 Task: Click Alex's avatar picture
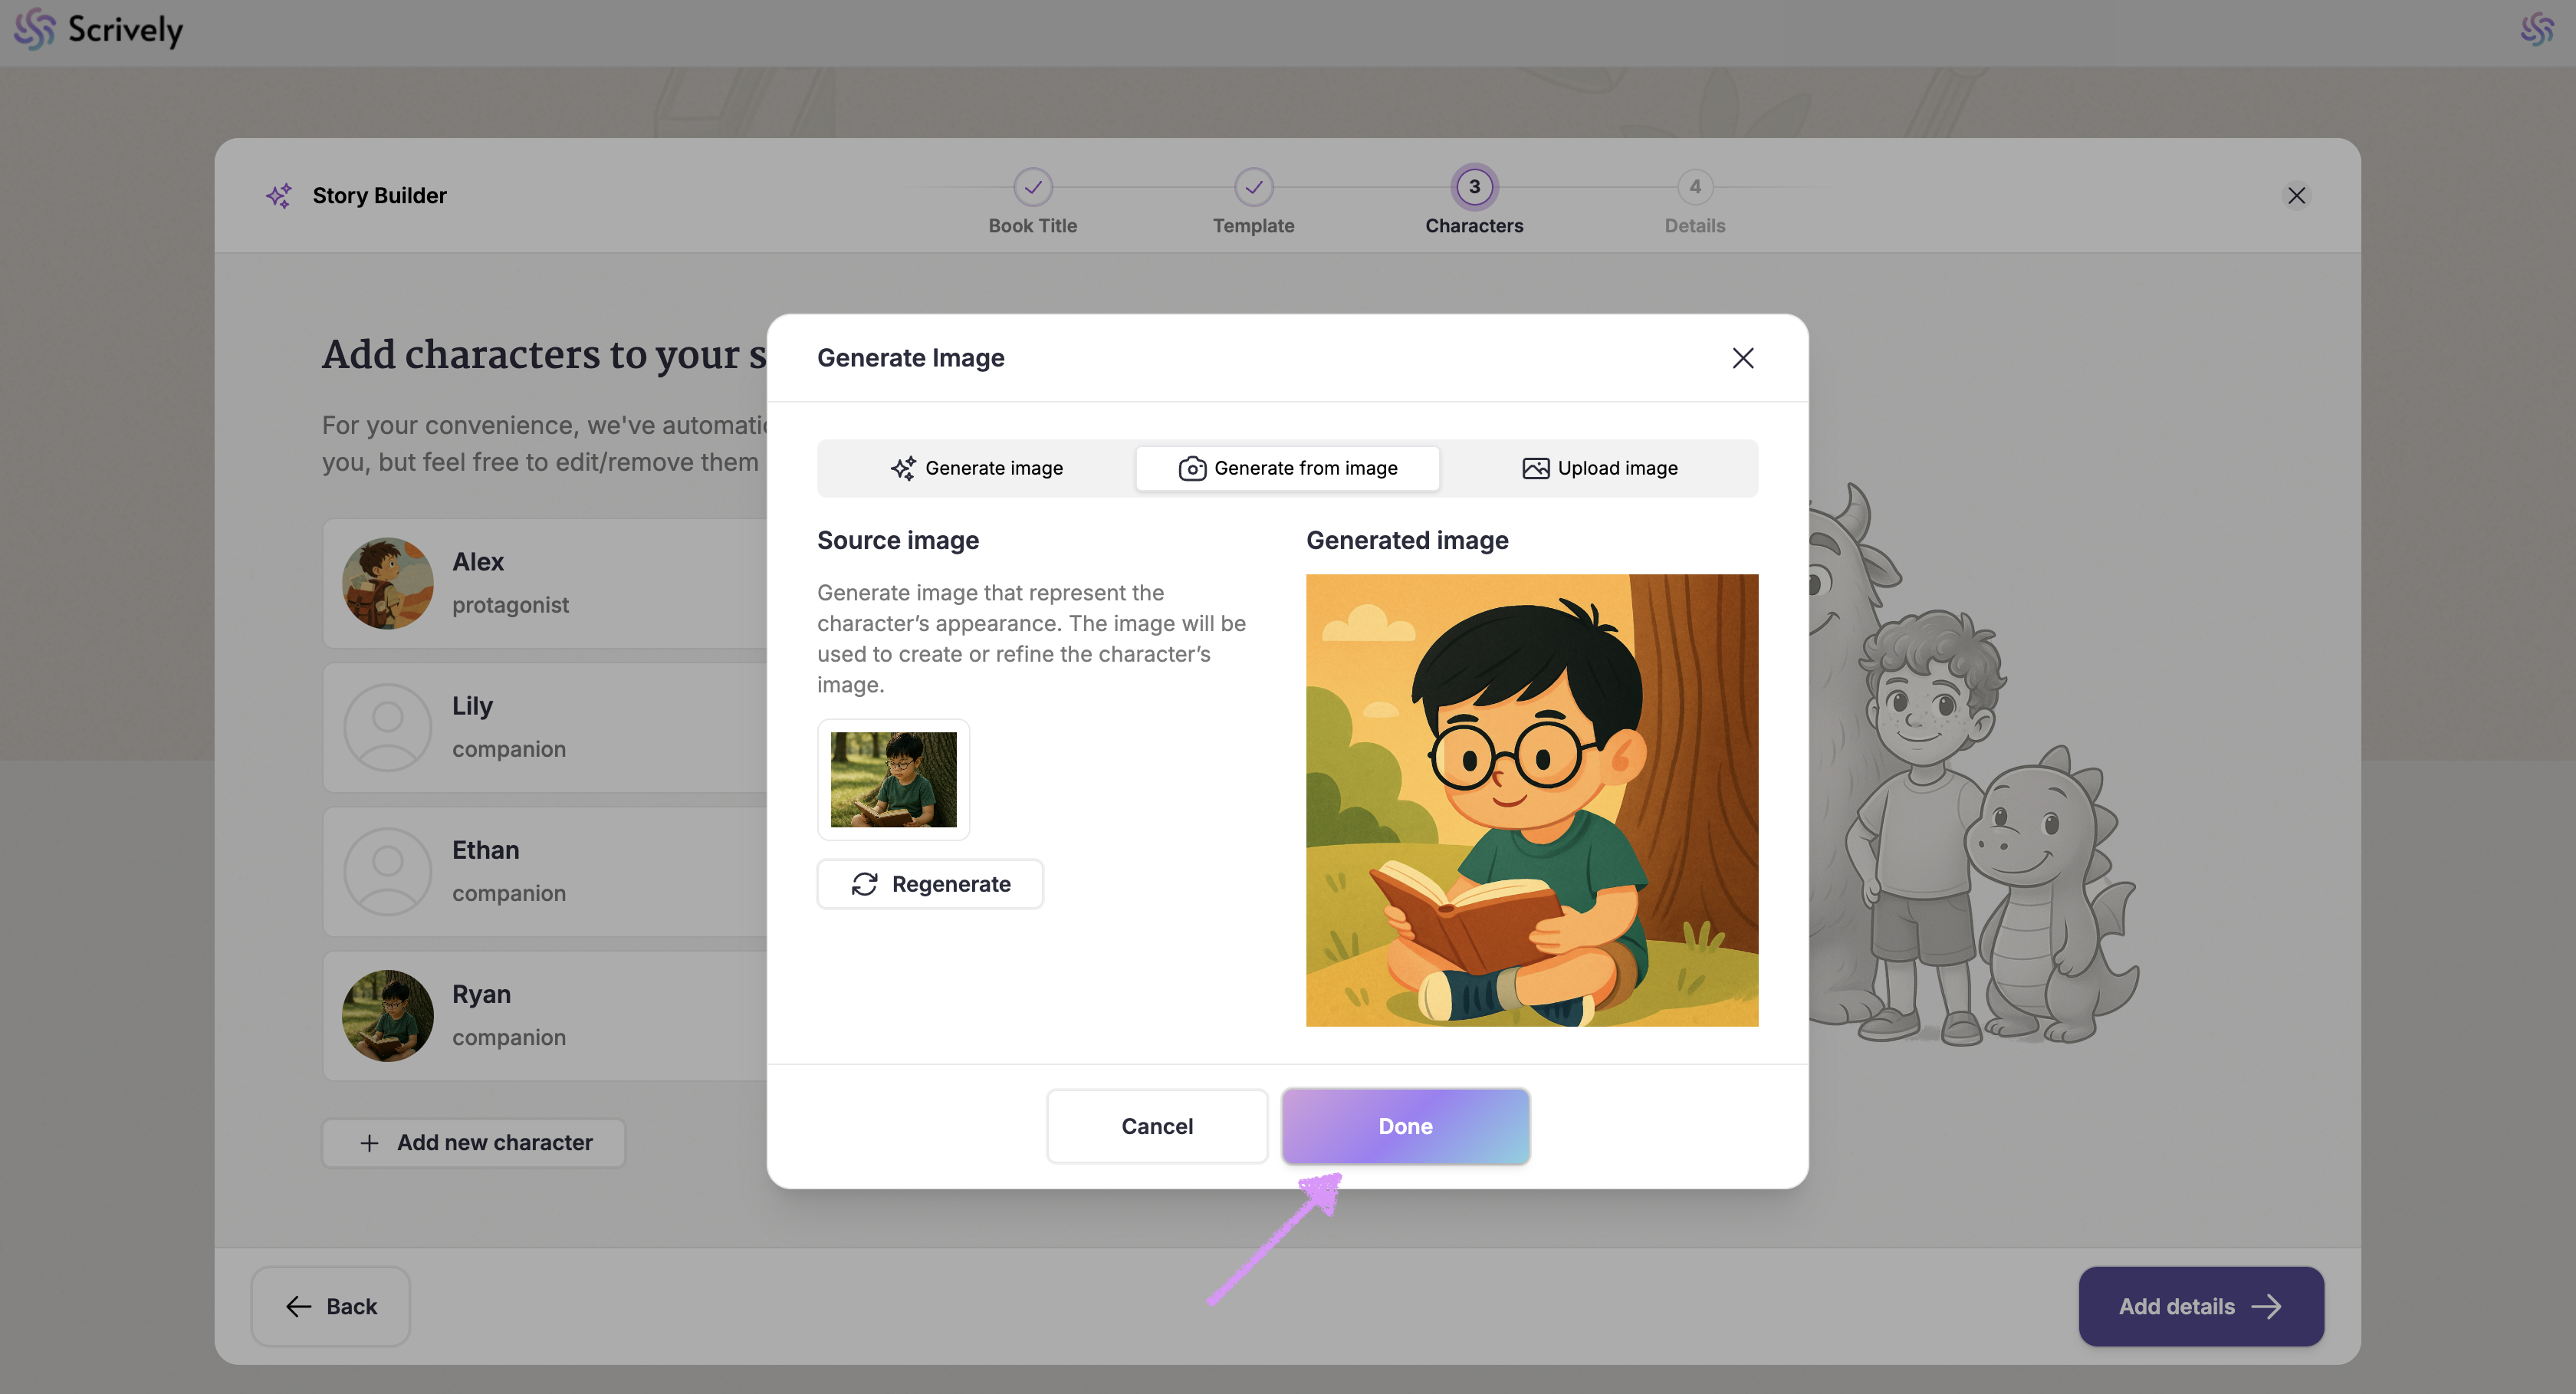pos(387,583)
